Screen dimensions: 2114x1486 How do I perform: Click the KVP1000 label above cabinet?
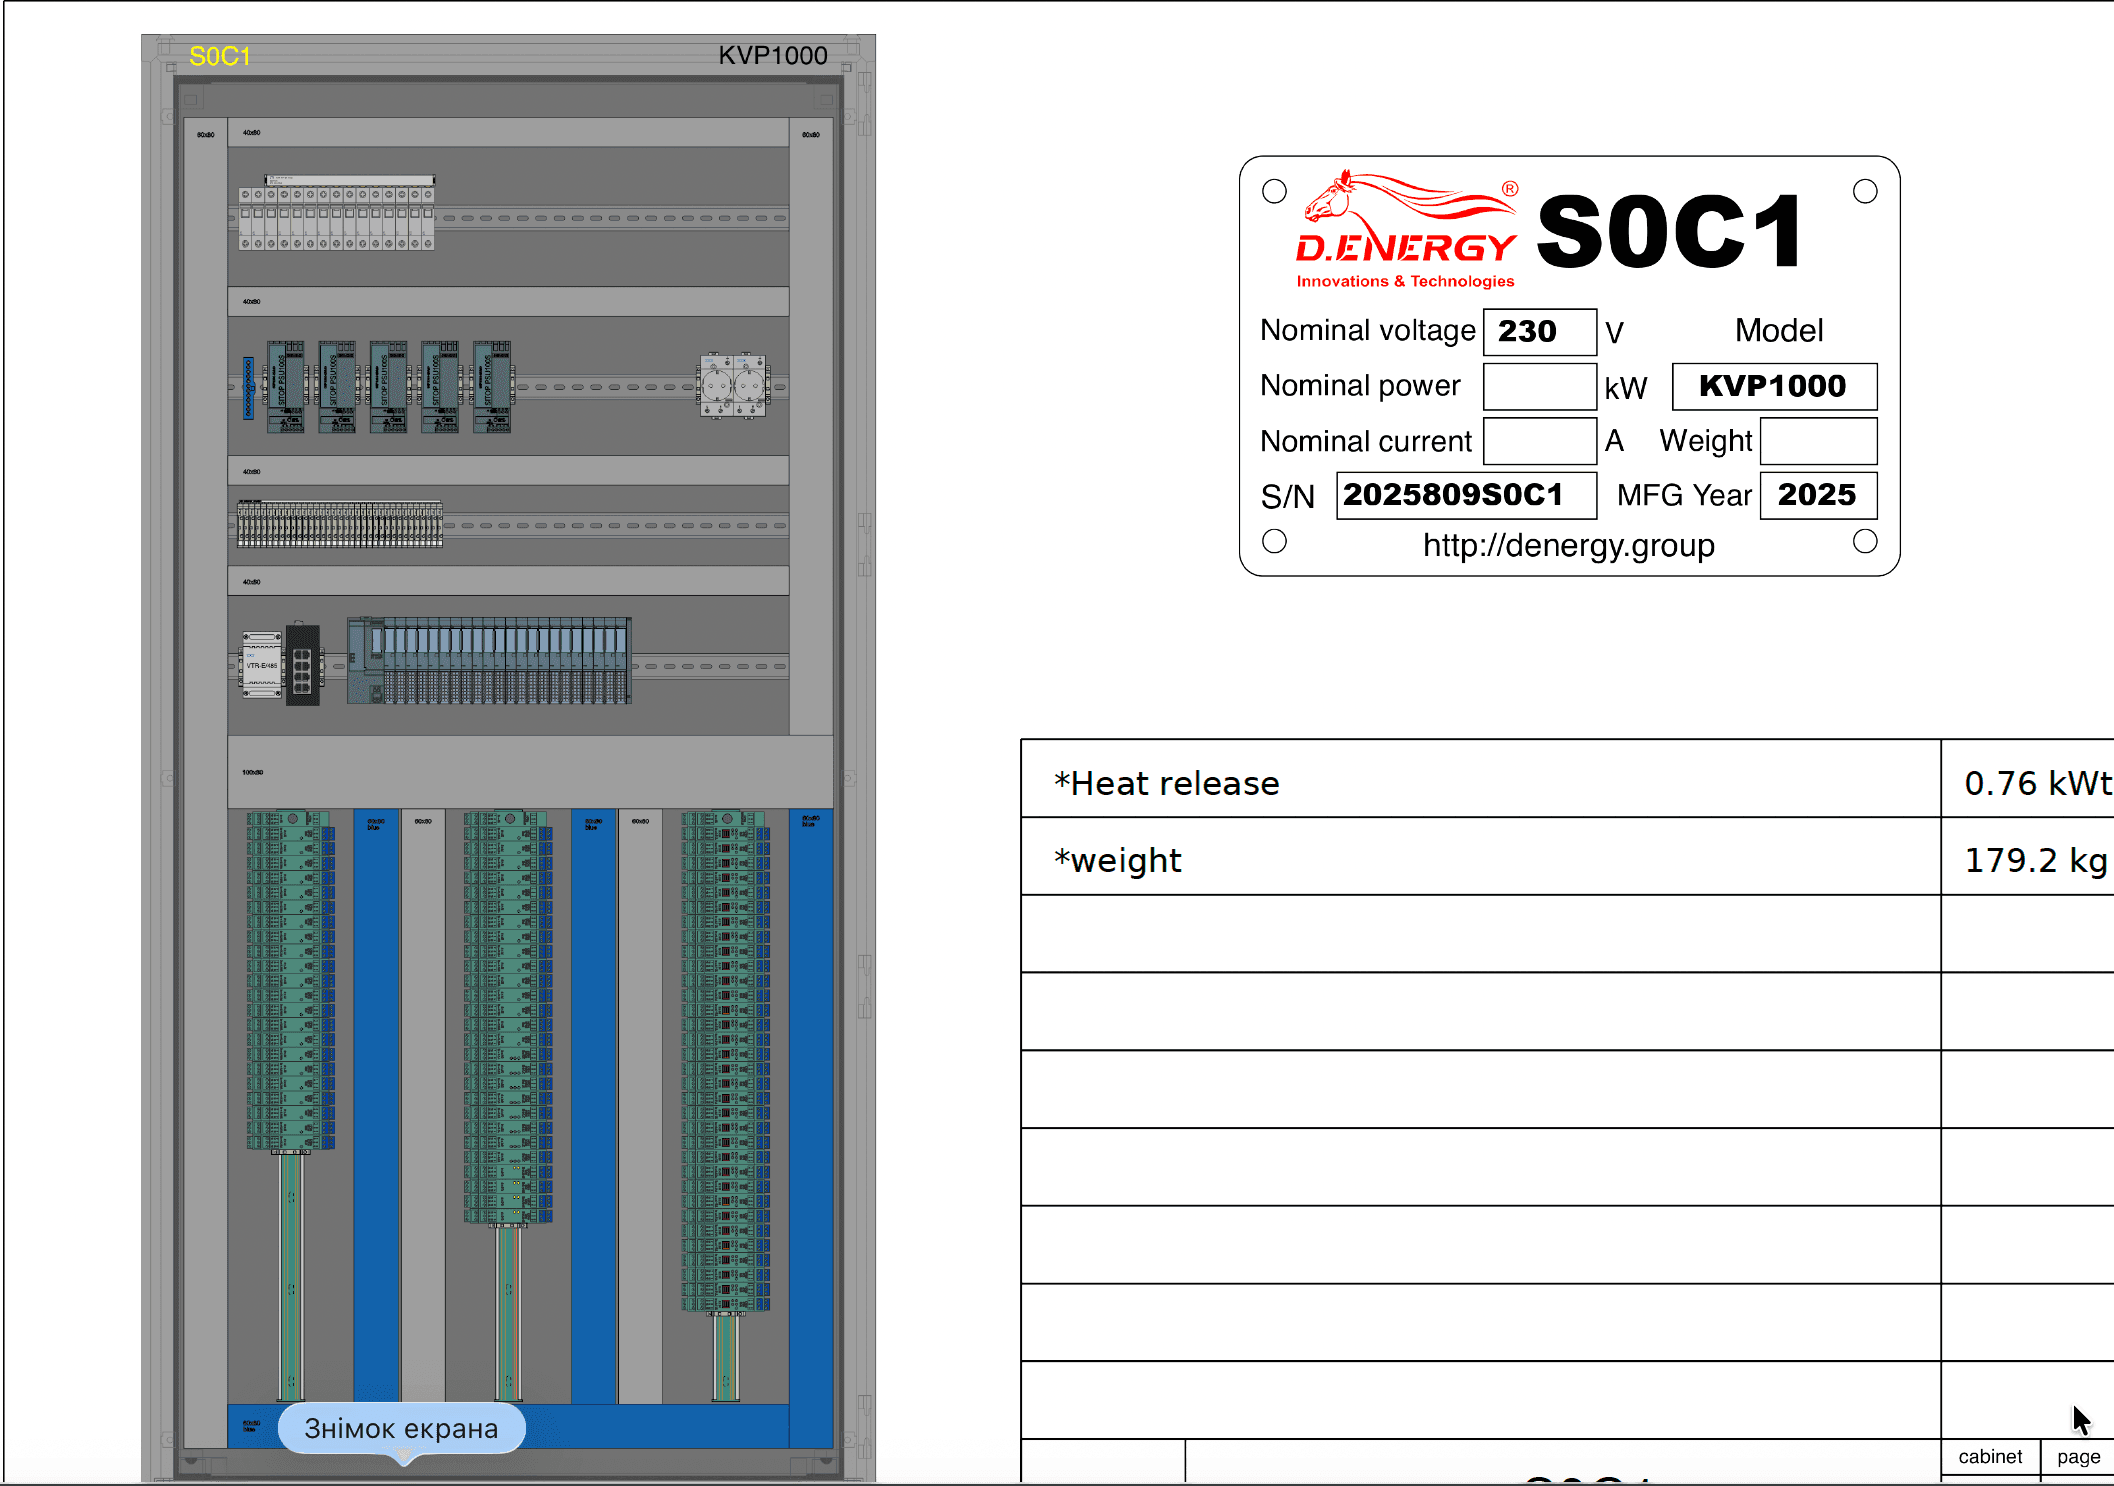click(x=772, y=55)
